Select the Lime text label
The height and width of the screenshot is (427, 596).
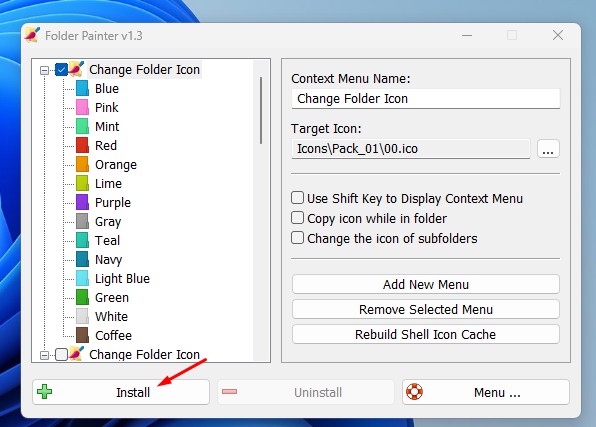(x=108, y=183)
